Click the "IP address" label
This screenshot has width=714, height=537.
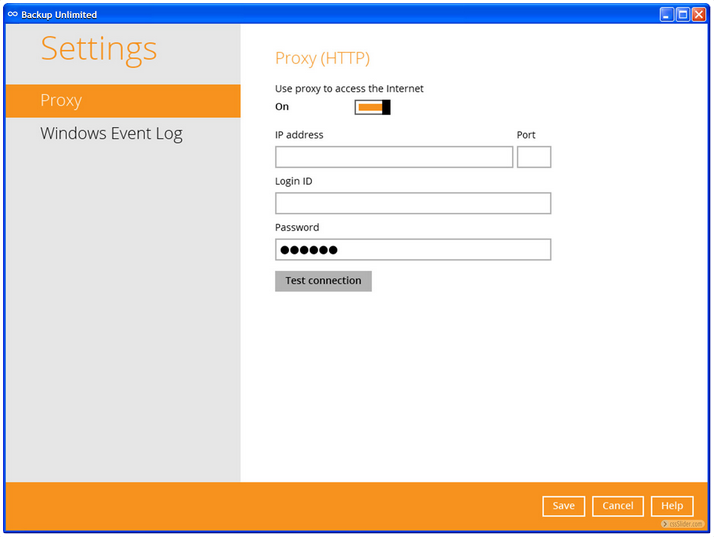pyautogui.click(x=299, y=135)
